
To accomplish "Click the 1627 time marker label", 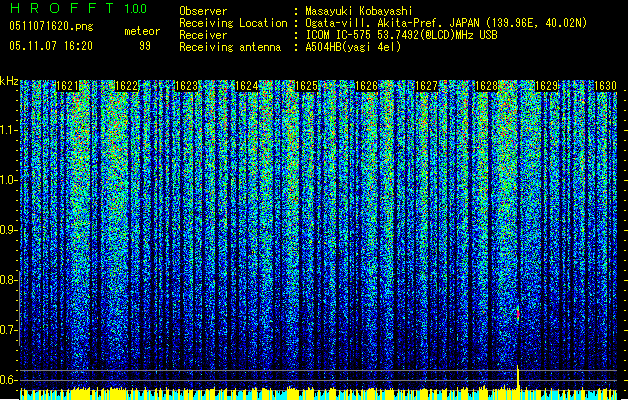I will click(426, 86).
